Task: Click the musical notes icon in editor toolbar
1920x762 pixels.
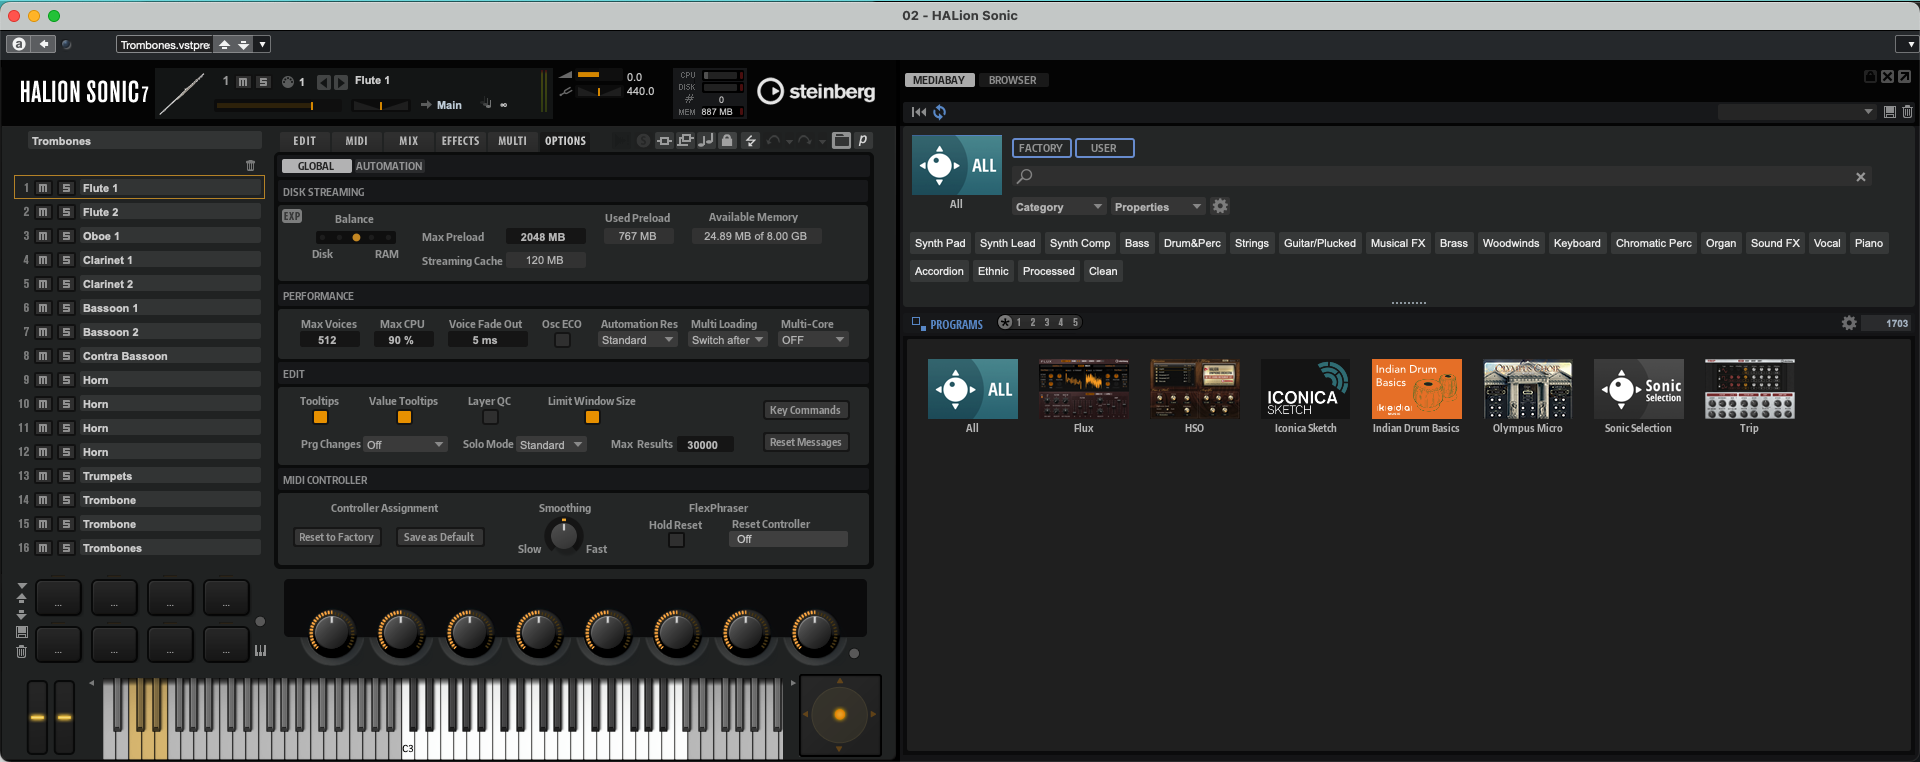Action: 706,141
